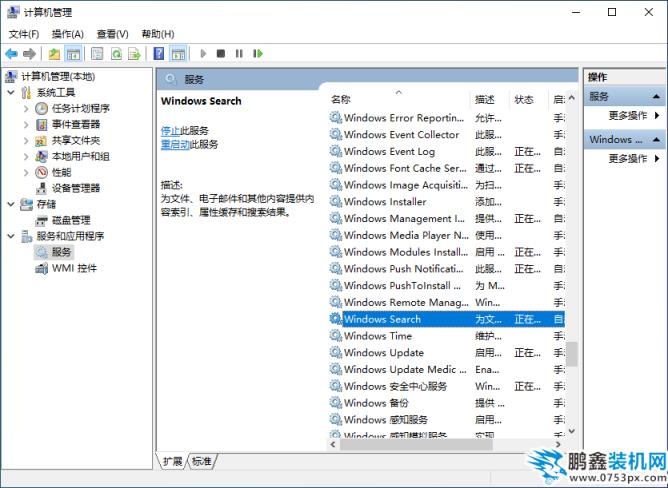The width and height of the screenshot is (668, 488).
Task: Select the Windows Update Medic service row
Action: (x=447, y=370)
